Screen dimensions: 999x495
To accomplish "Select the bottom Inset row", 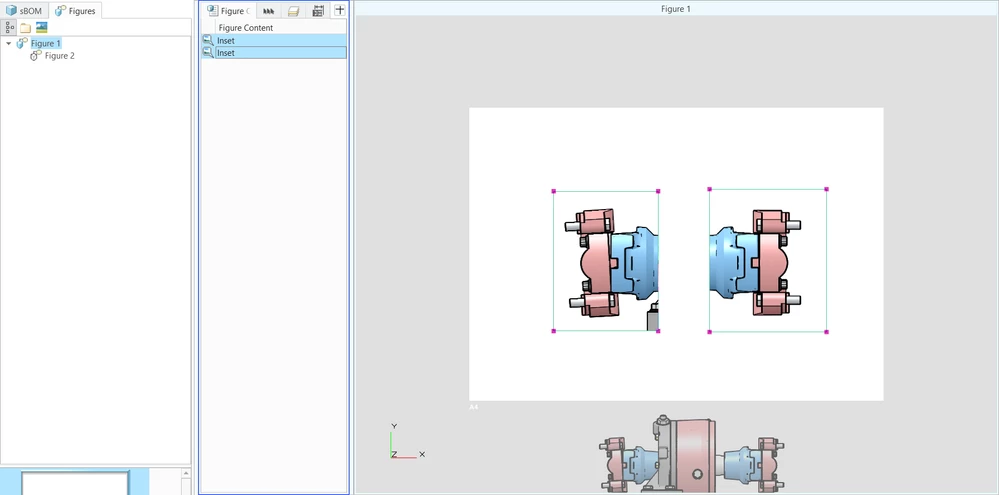I will (274, 53).
